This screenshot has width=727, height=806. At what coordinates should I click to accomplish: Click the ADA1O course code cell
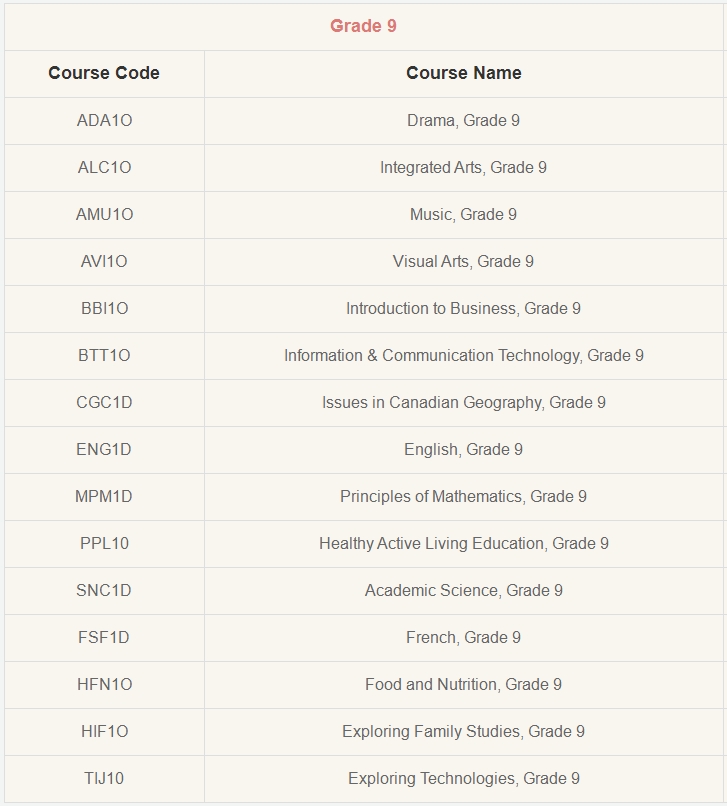[x=104, y=120]
